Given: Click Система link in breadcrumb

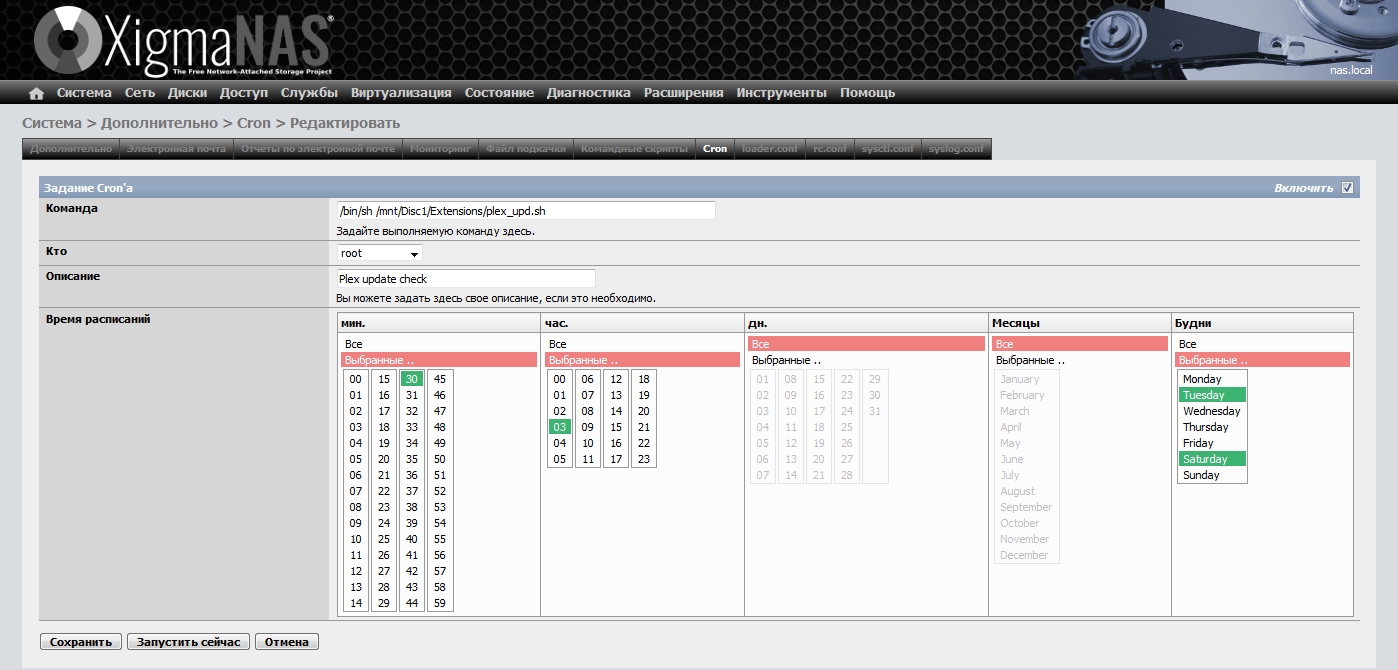Looking at the screenshot, I should [x=52, y=123].
